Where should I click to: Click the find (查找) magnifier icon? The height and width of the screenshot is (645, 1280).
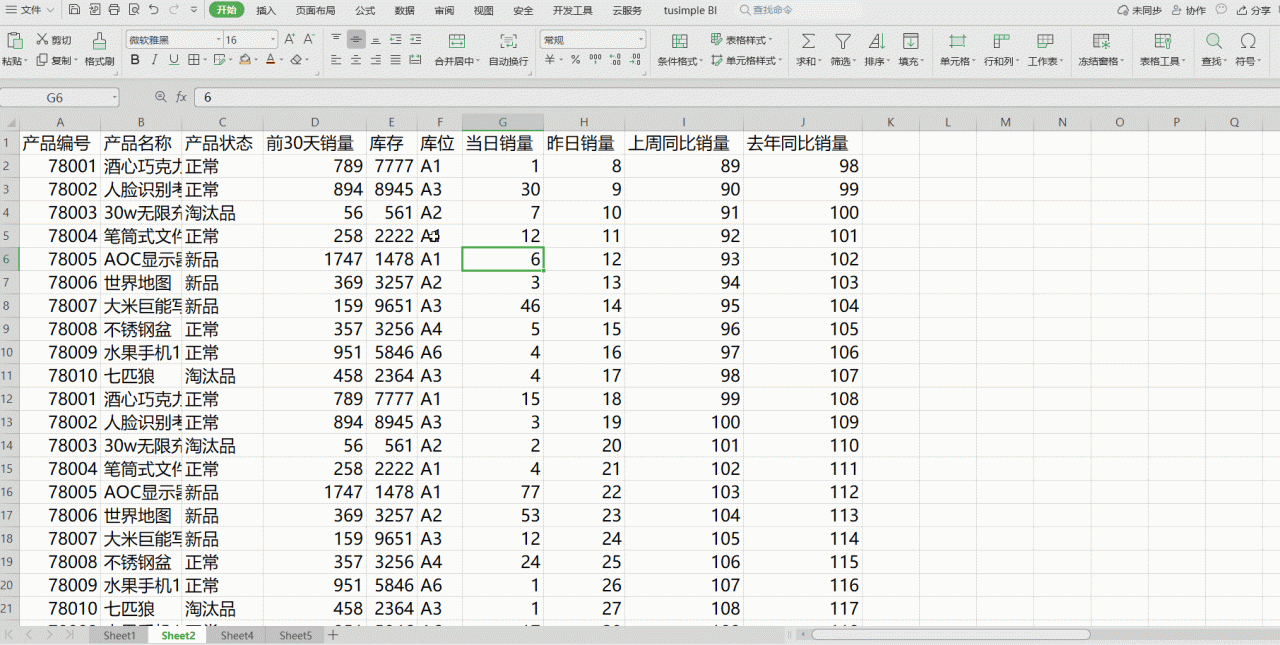1213,41
